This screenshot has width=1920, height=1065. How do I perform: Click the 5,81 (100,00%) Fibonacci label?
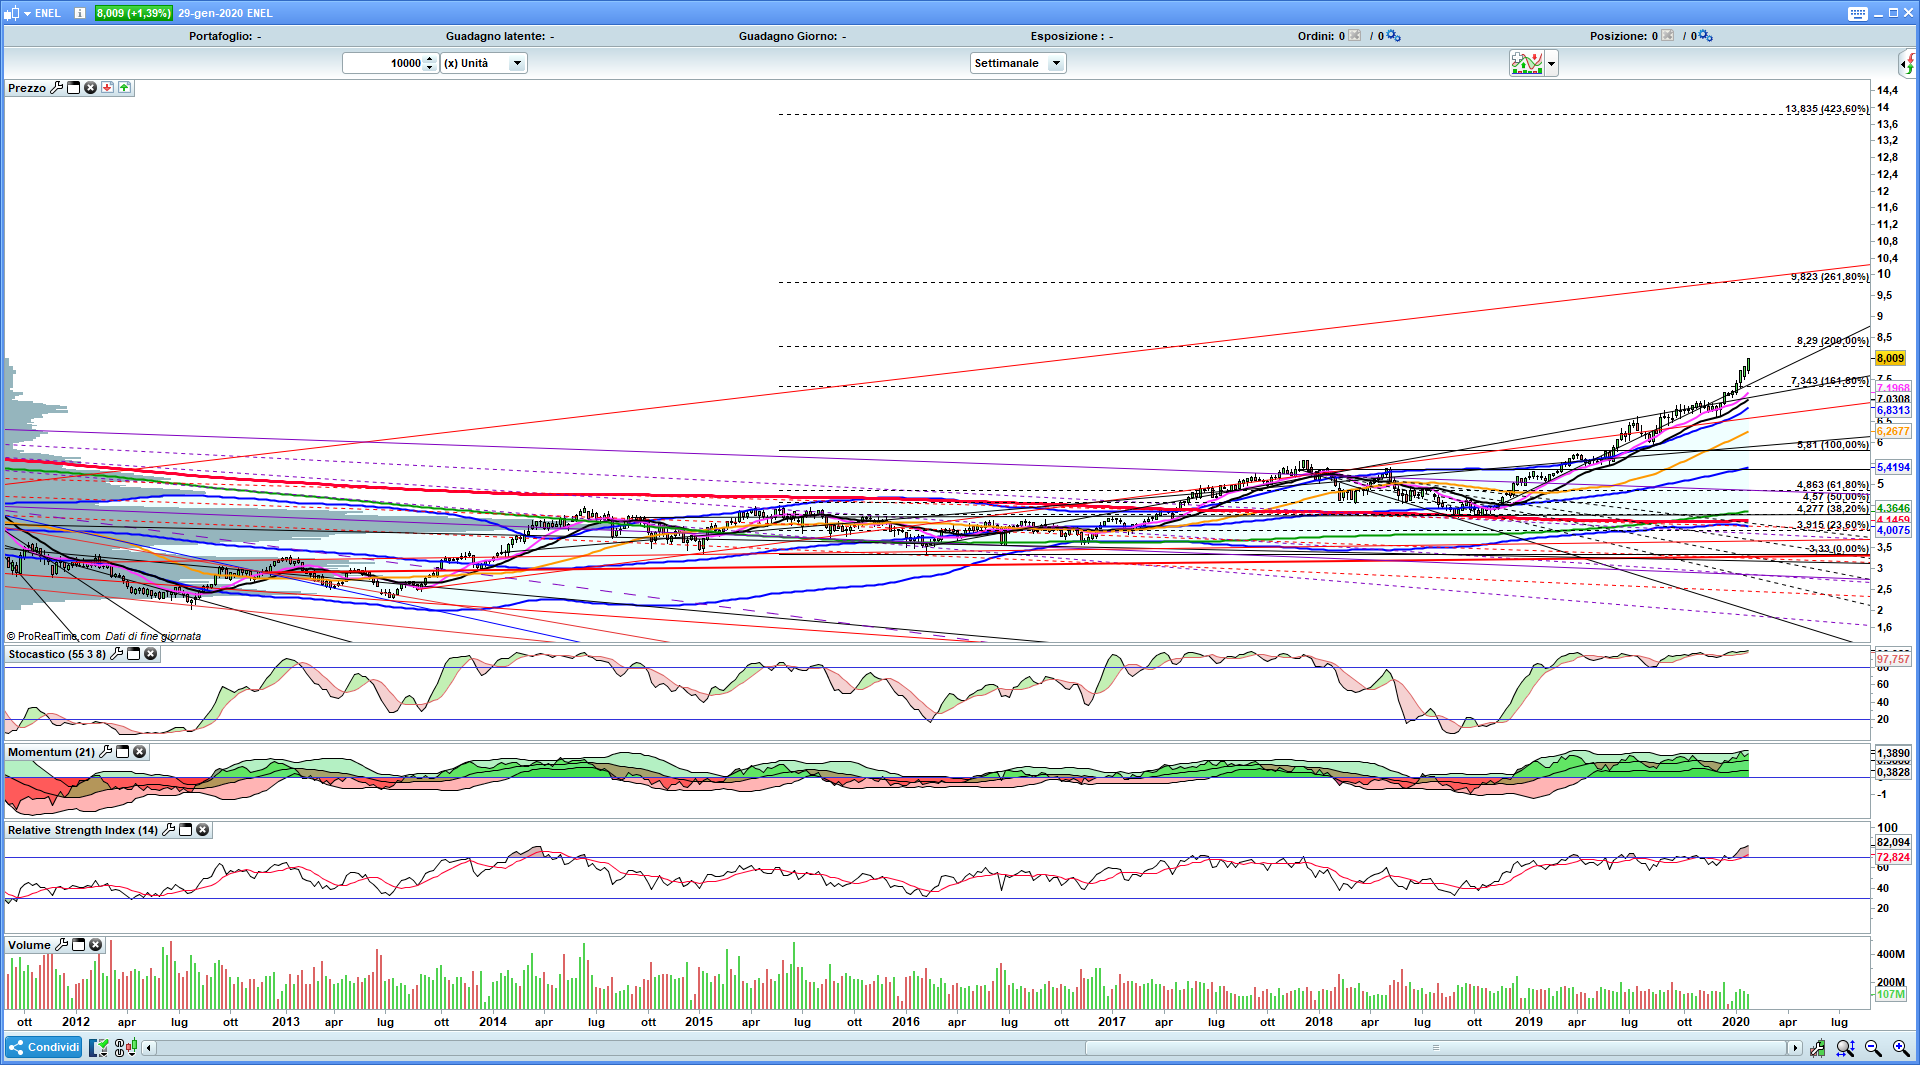(1832, 445)
